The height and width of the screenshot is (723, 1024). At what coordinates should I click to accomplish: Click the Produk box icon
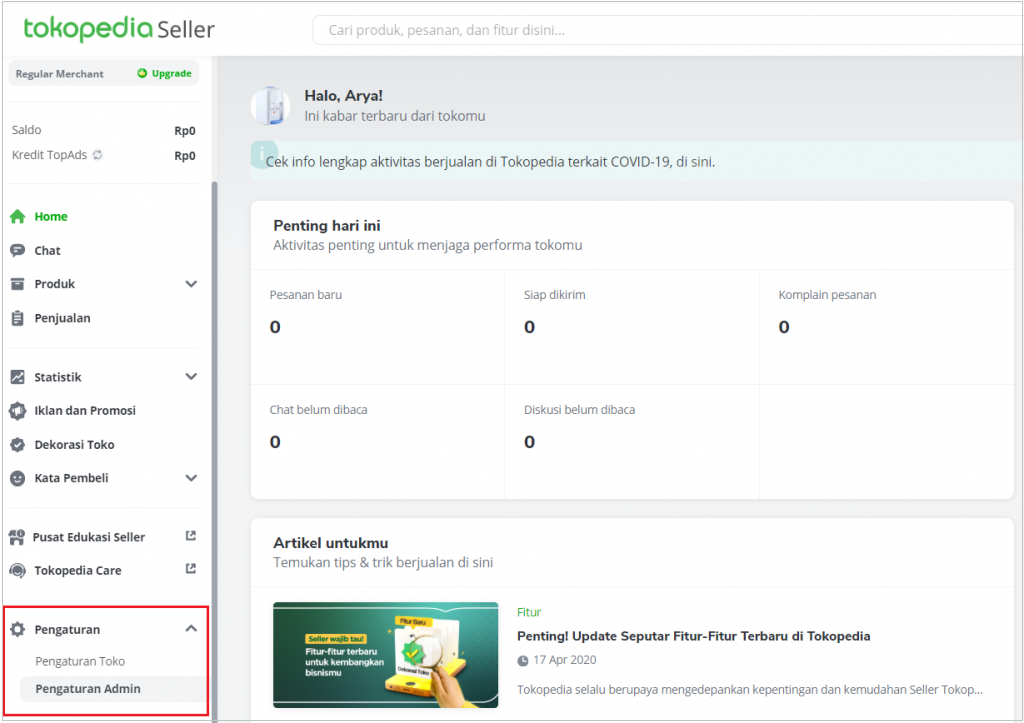coord(18,284)
